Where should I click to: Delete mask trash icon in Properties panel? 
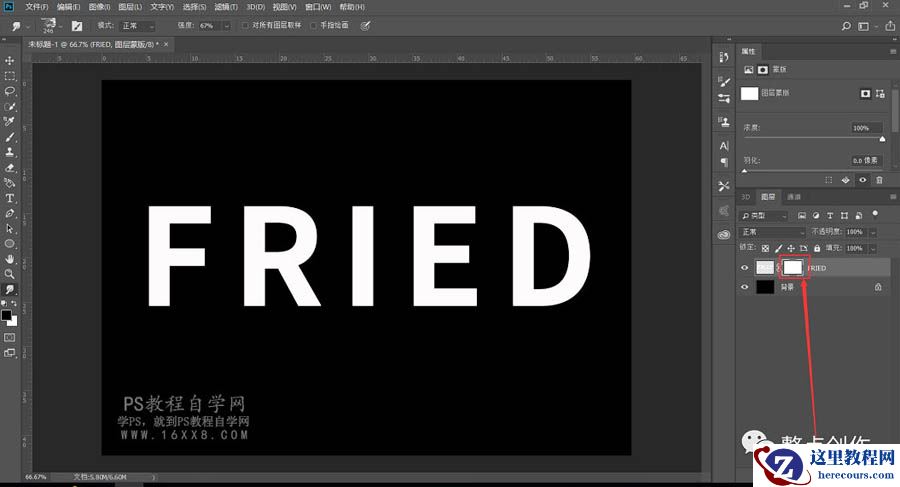(x=879, y=180)
